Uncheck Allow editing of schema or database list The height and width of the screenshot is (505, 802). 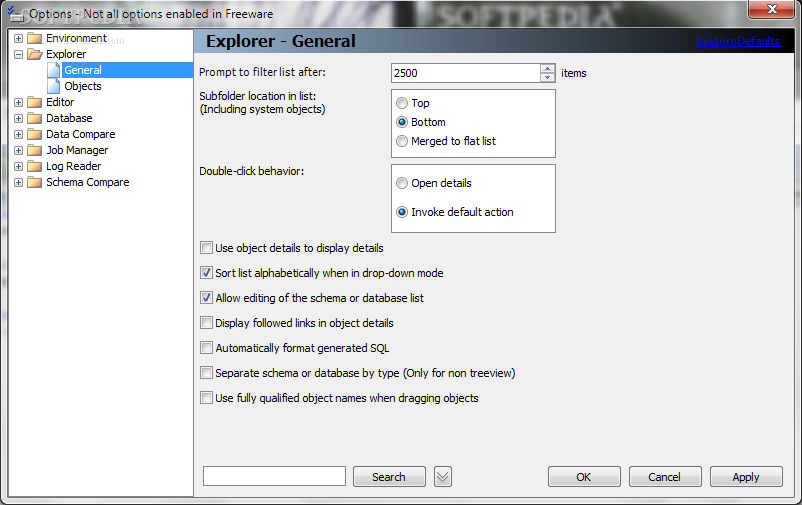click(x=206, y=298)
